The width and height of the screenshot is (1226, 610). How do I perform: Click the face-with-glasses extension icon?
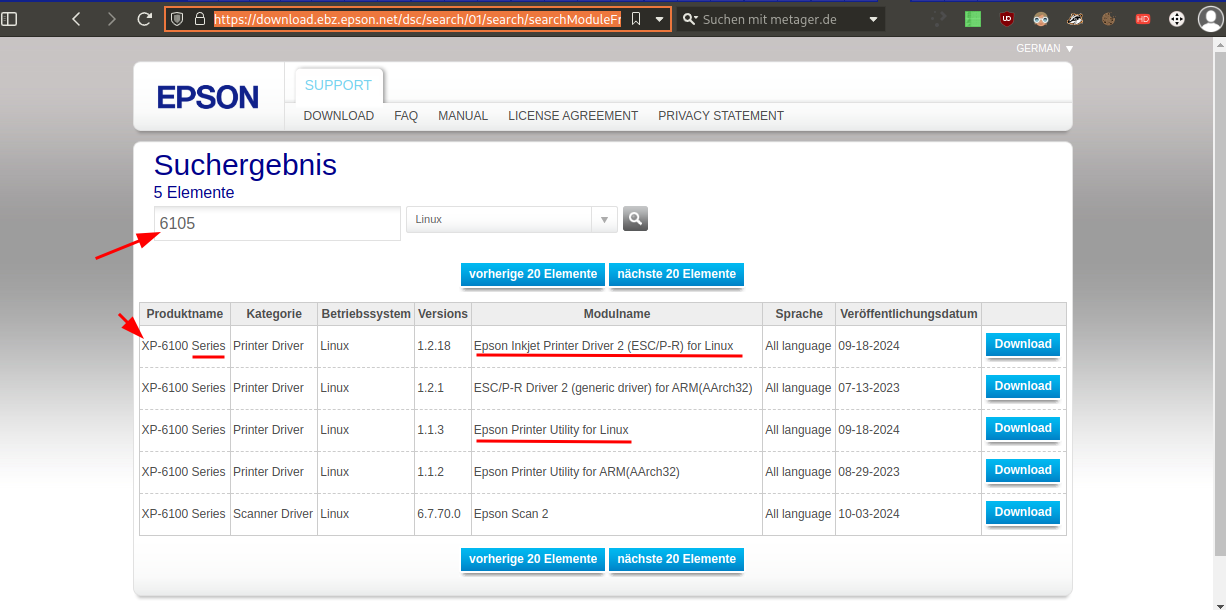pyautogui.click(x=1041, y=19)
